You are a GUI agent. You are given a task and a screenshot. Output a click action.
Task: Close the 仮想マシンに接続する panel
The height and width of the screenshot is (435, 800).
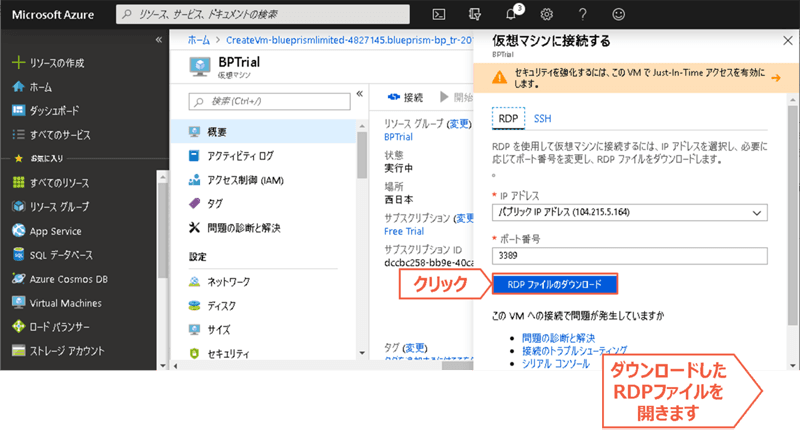click(788, 41)
